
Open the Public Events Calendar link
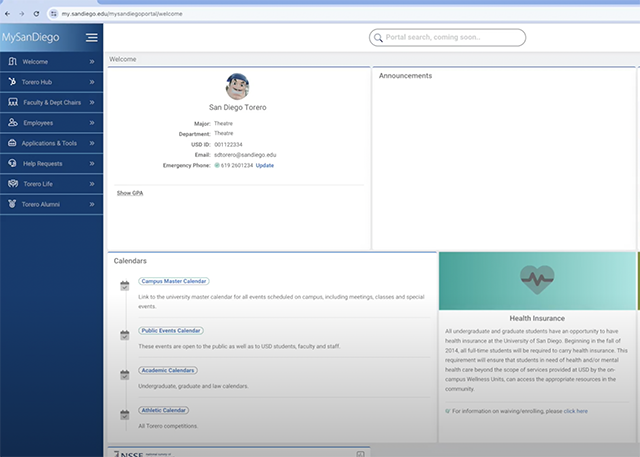(x=171, y=331)
